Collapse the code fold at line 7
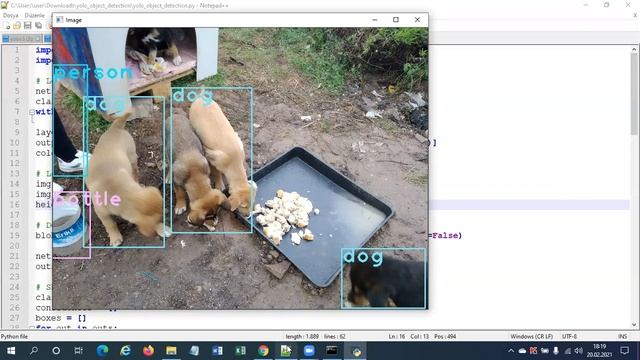640x360 pixels. pos(32,112)
